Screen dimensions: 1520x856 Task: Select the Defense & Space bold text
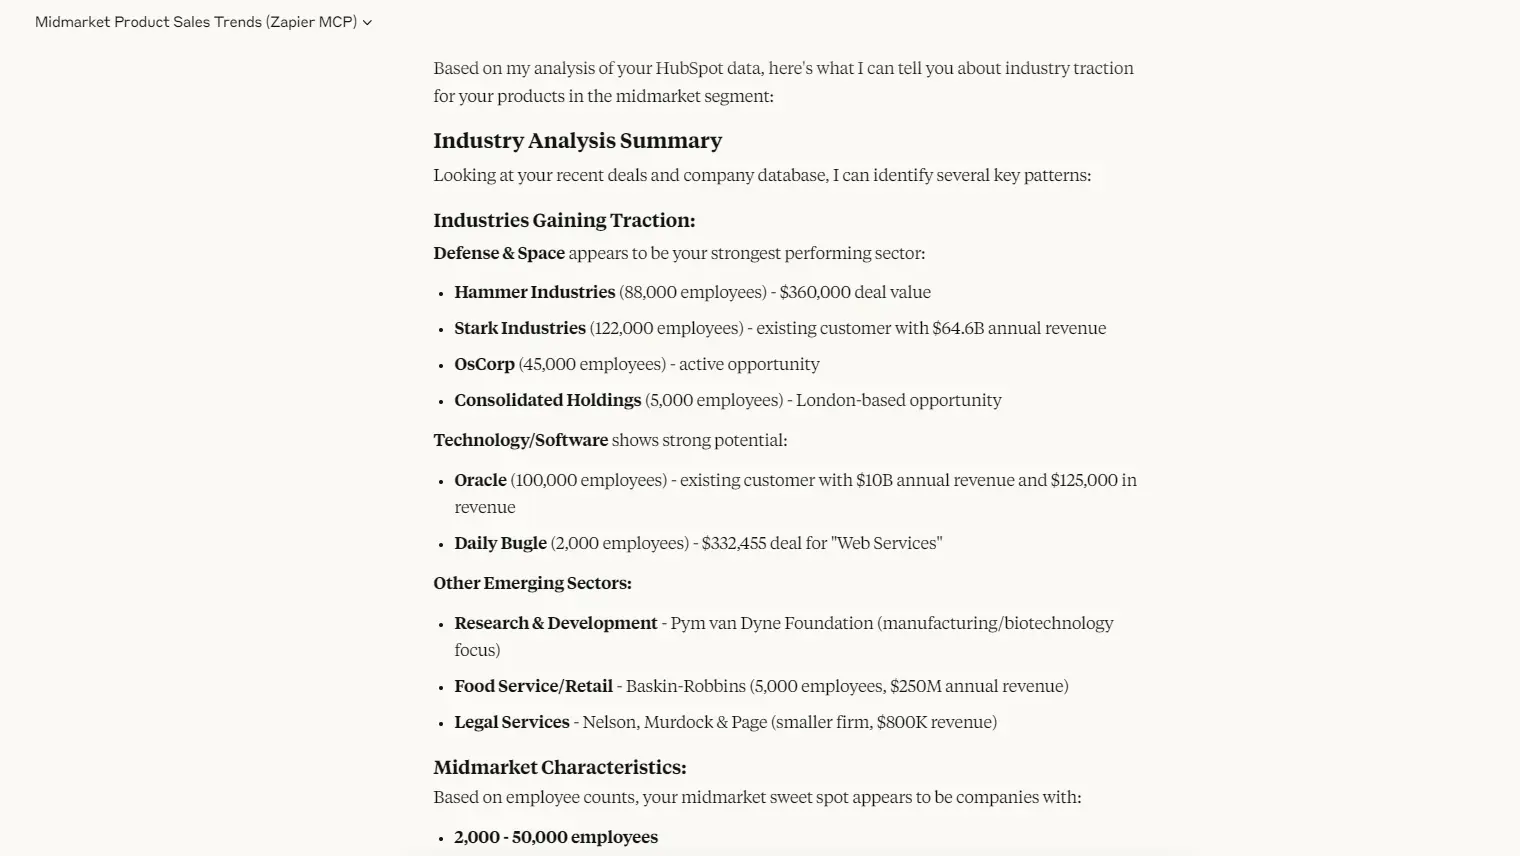[x=499, y=253]
